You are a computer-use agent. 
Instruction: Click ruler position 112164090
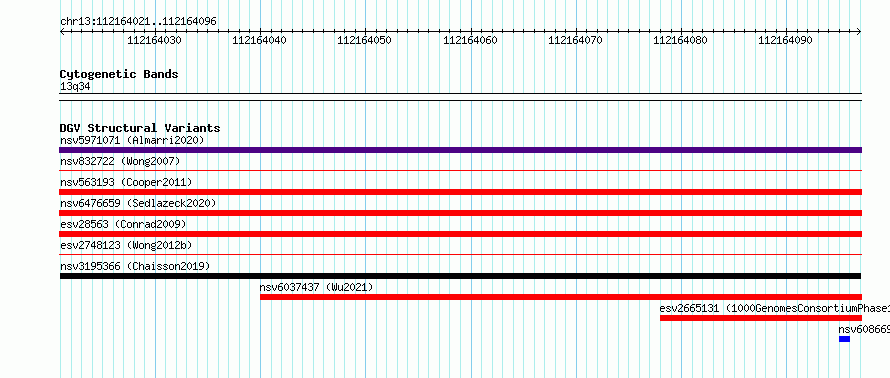point(786,40)
